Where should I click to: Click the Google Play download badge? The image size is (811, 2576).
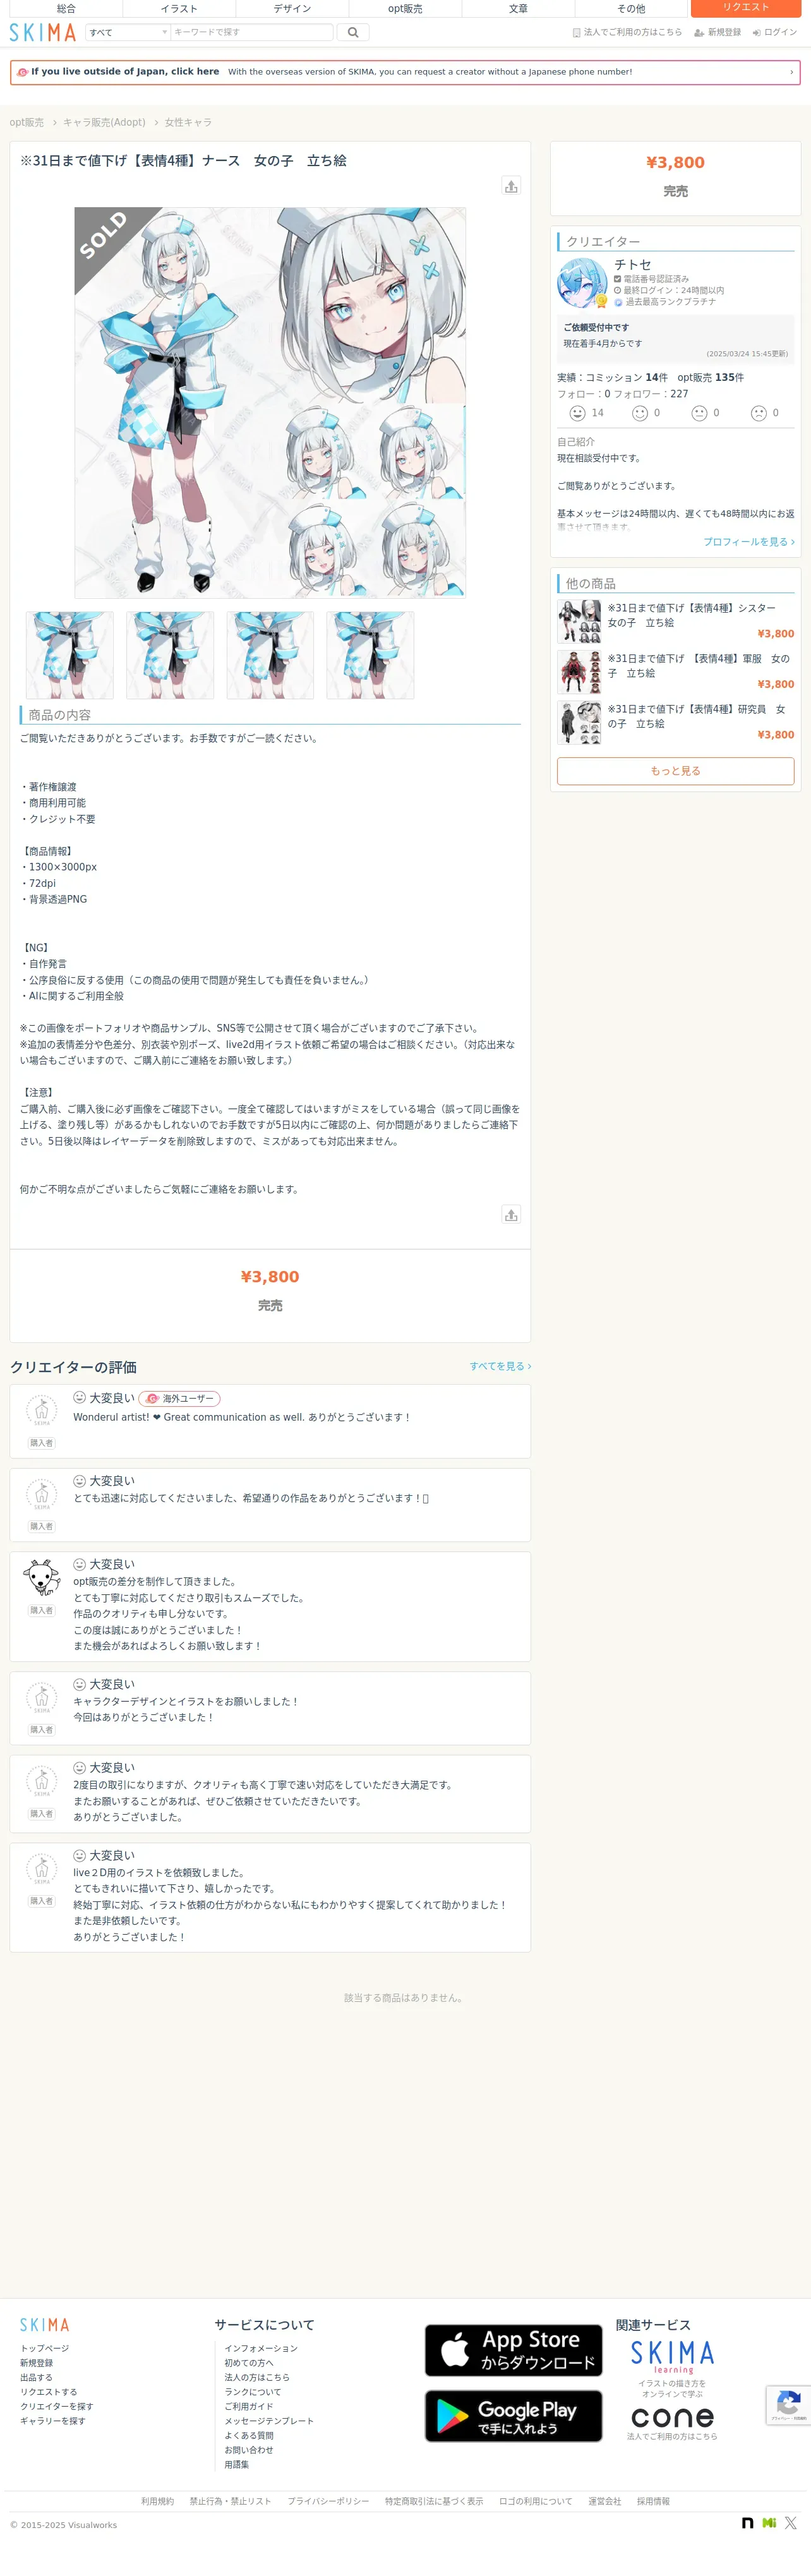(x=513, y=2416)
